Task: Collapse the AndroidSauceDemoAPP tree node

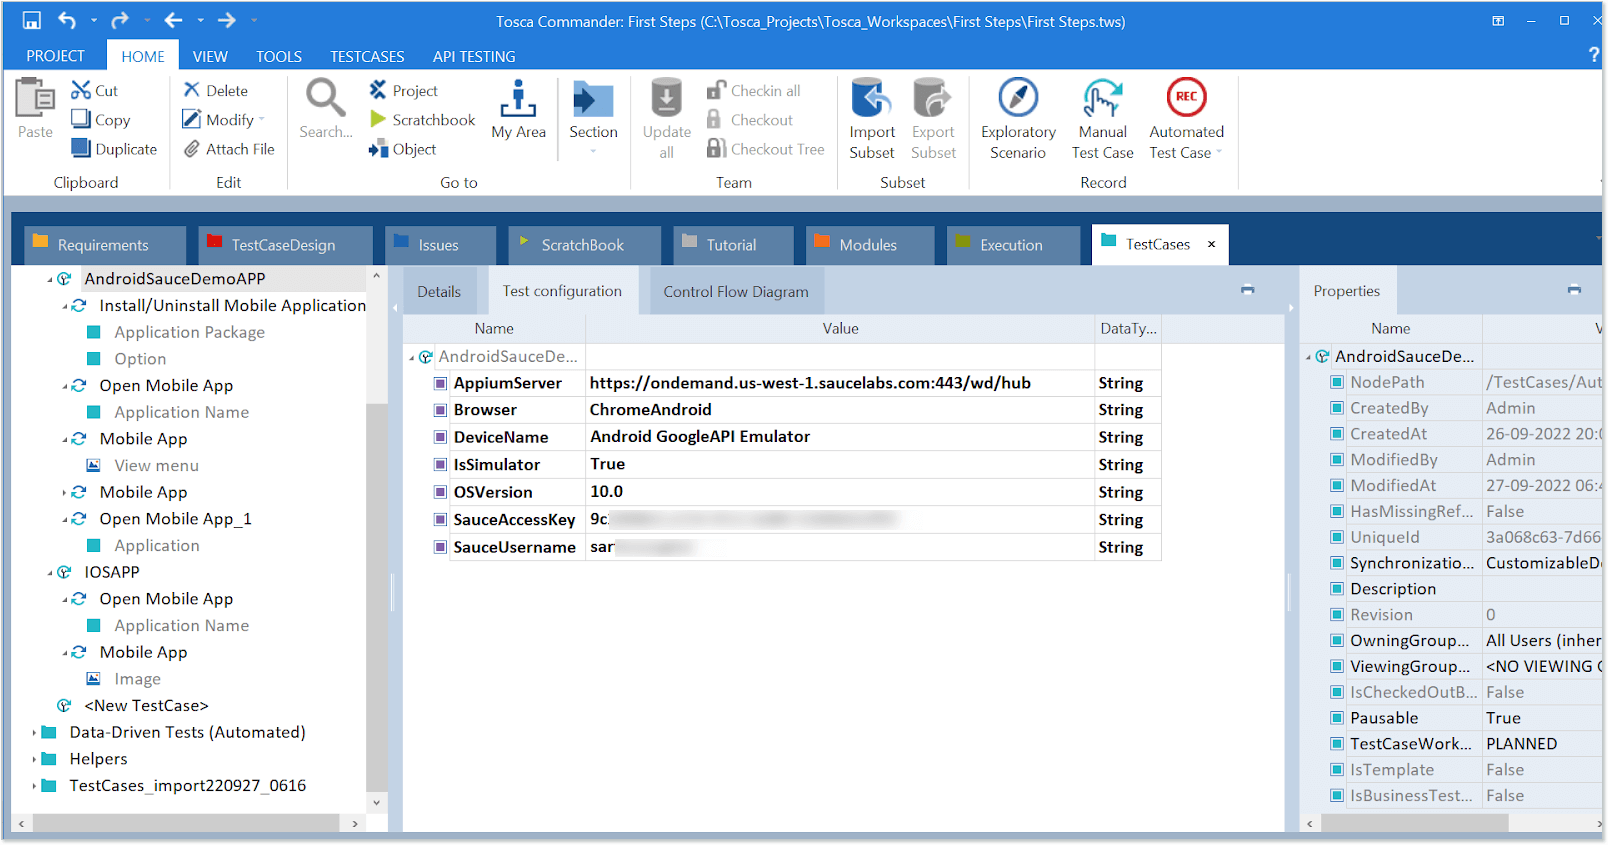Action: (x=50, y=280)
